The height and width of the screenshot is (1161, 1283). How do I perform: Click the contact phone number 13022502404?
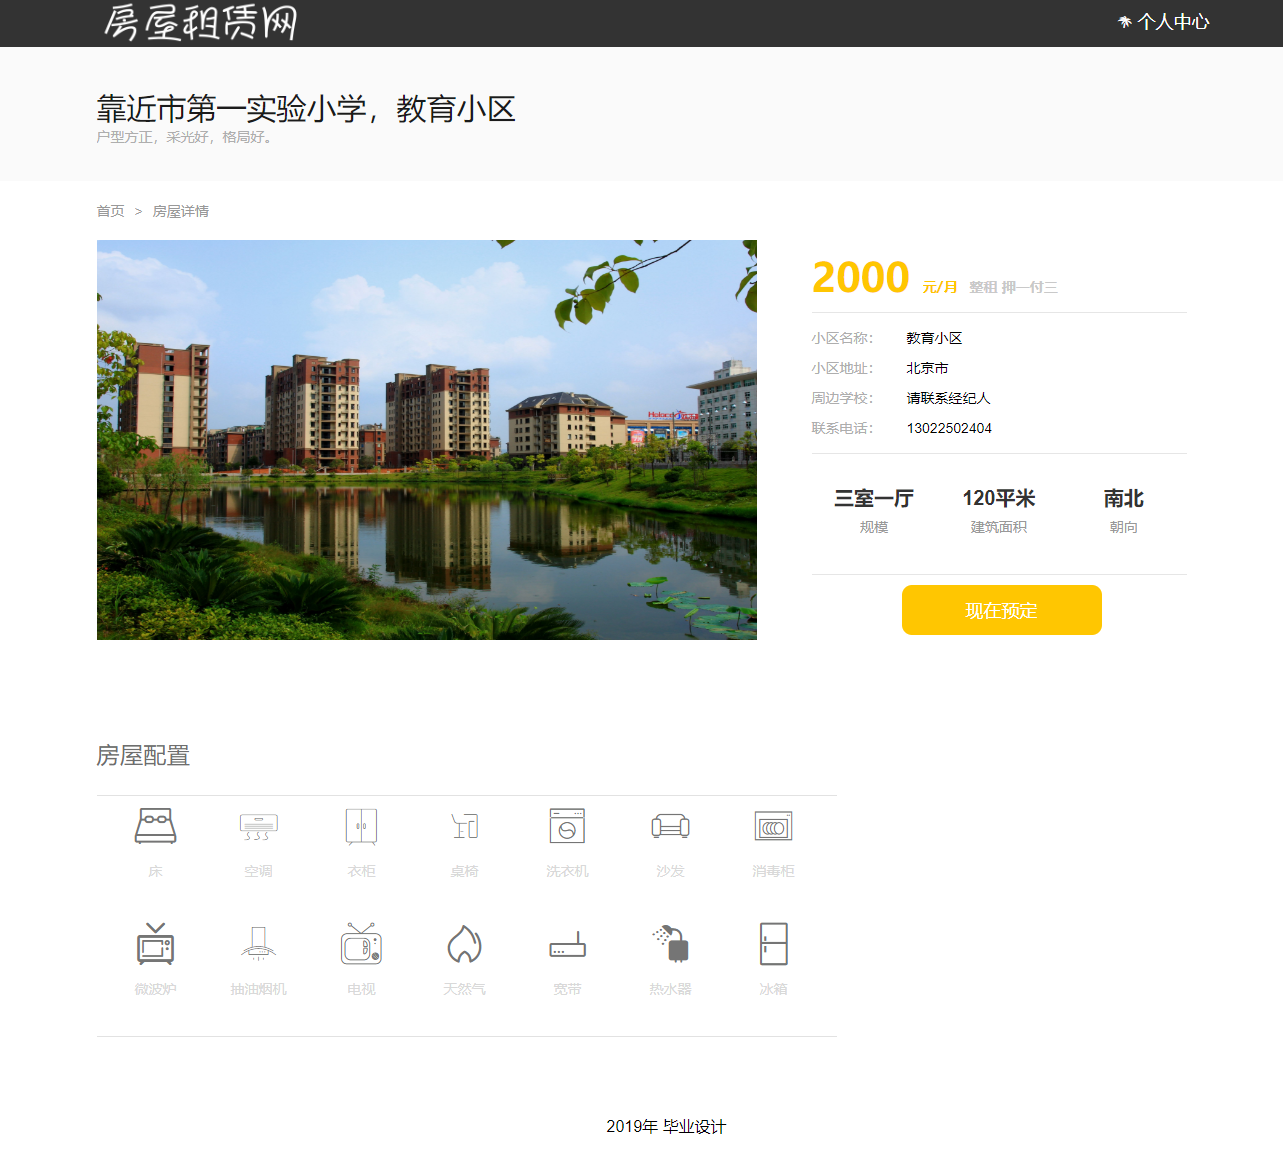(949, 428)
